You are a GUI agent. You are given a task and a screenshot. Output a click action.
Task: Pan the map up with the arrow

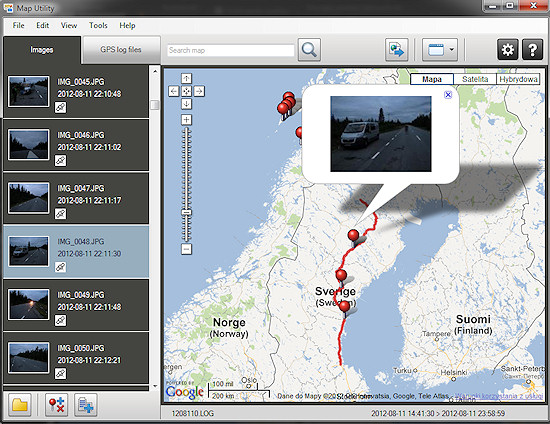point(186,78)
